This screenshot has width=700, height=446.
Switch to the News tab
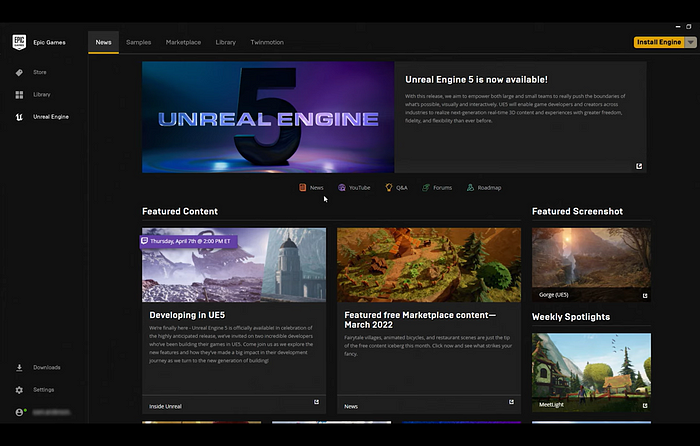click(103, 42)
